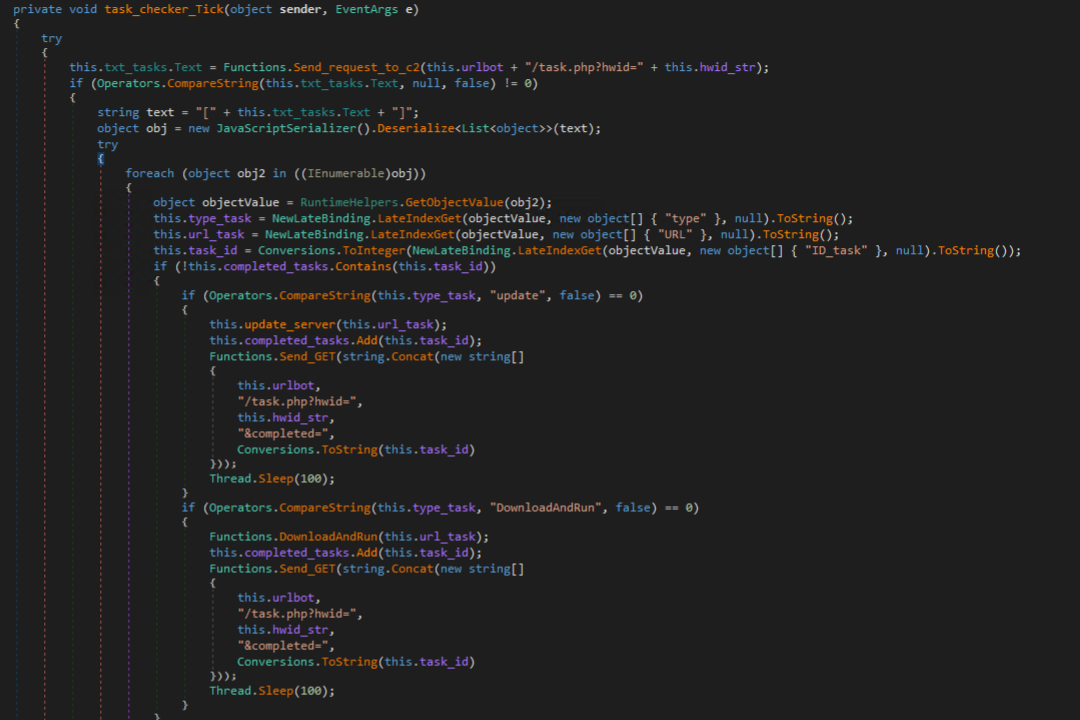1080x720 pixels.
Task: Click the IEnumerable cast type
Action: click(345, 174)
